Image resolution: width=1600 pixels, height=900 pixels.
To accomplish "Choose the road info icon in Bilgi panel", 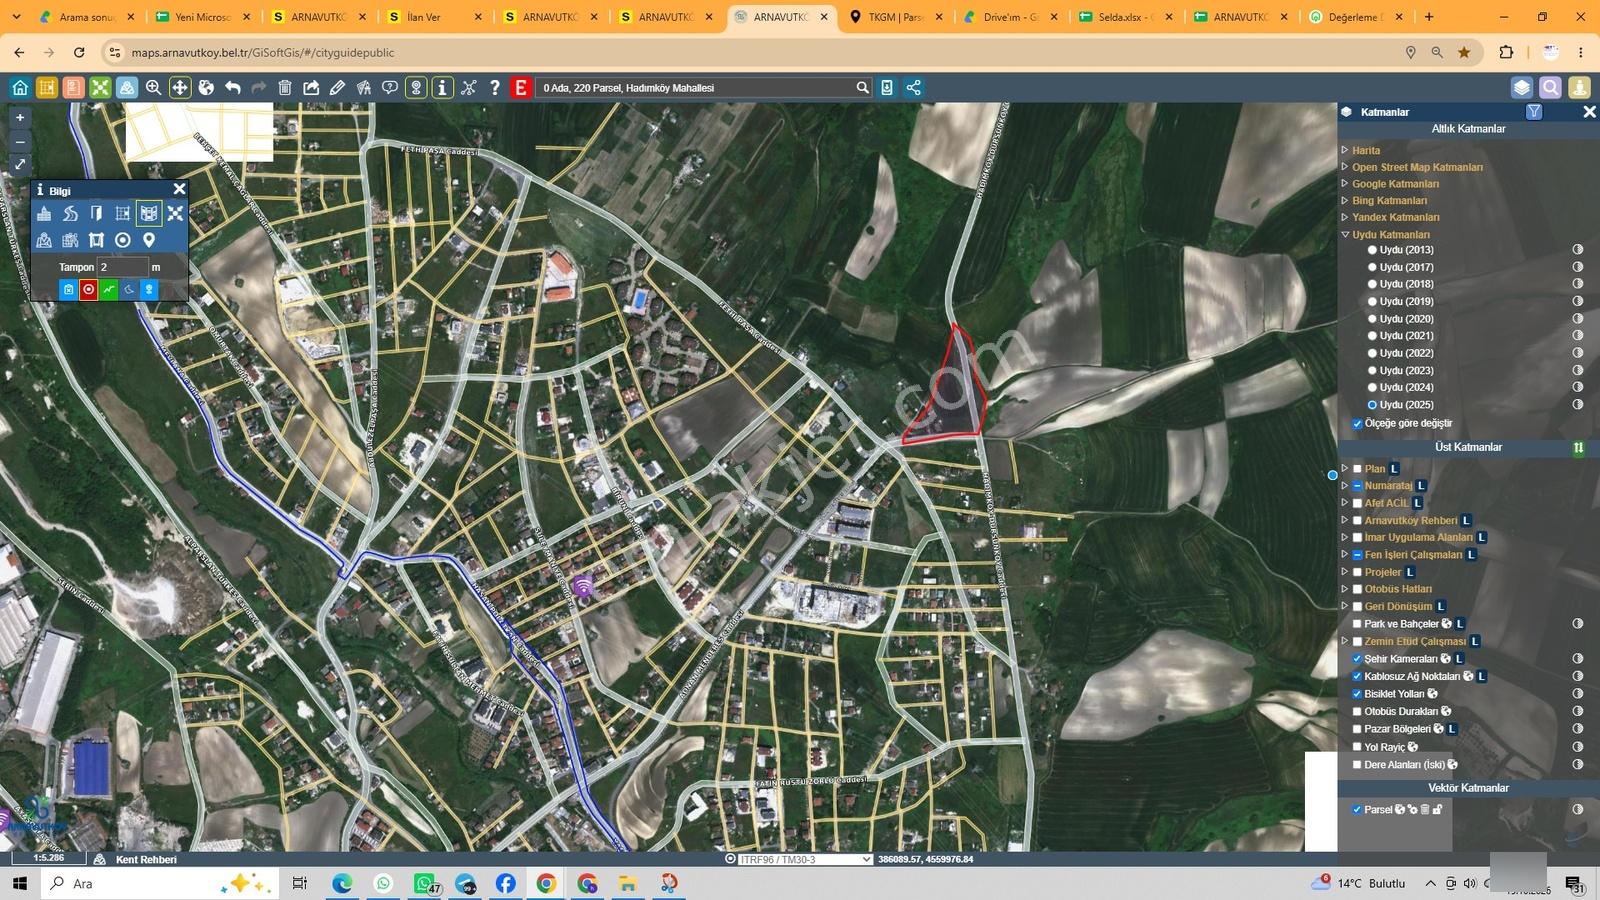I will (x=70, y=213).
